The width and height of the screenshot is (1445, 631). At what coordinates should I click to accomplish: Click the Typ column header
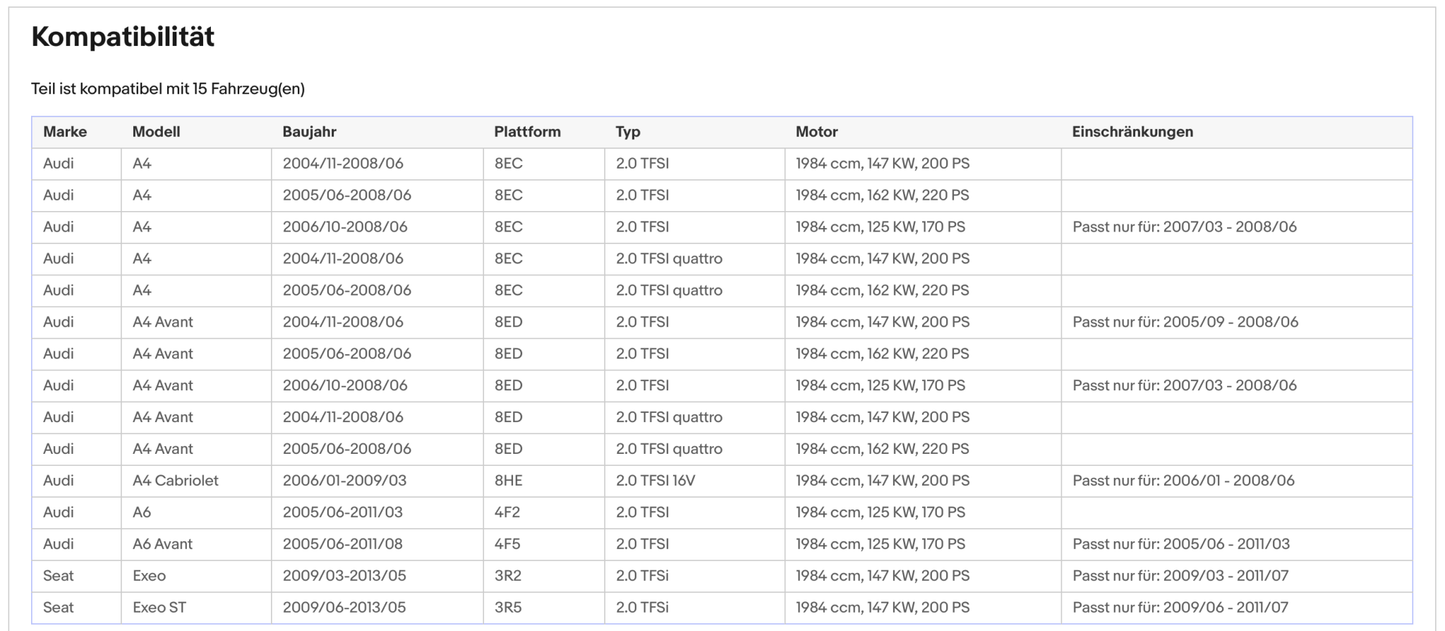(x=628, y=132)
